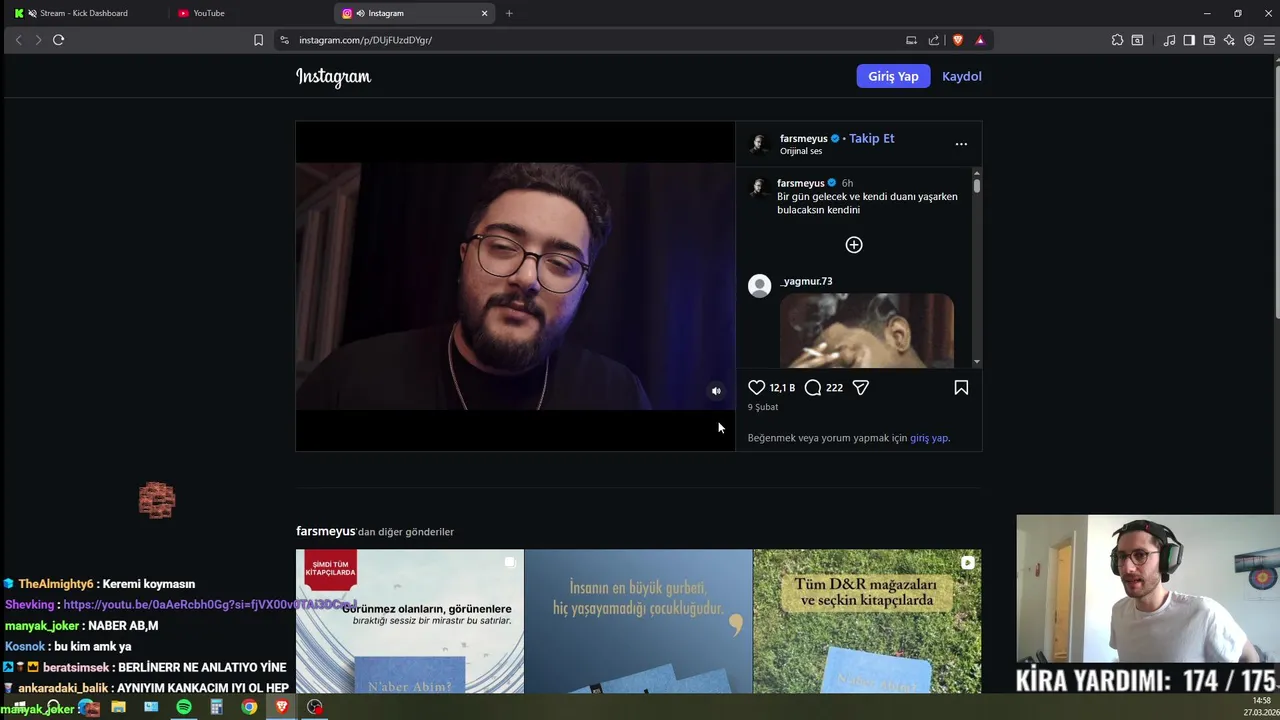Open Tüm D&R mağazaları post thumbnail
Viewport: 1280px width, 720px height.
tap(867, 621)
